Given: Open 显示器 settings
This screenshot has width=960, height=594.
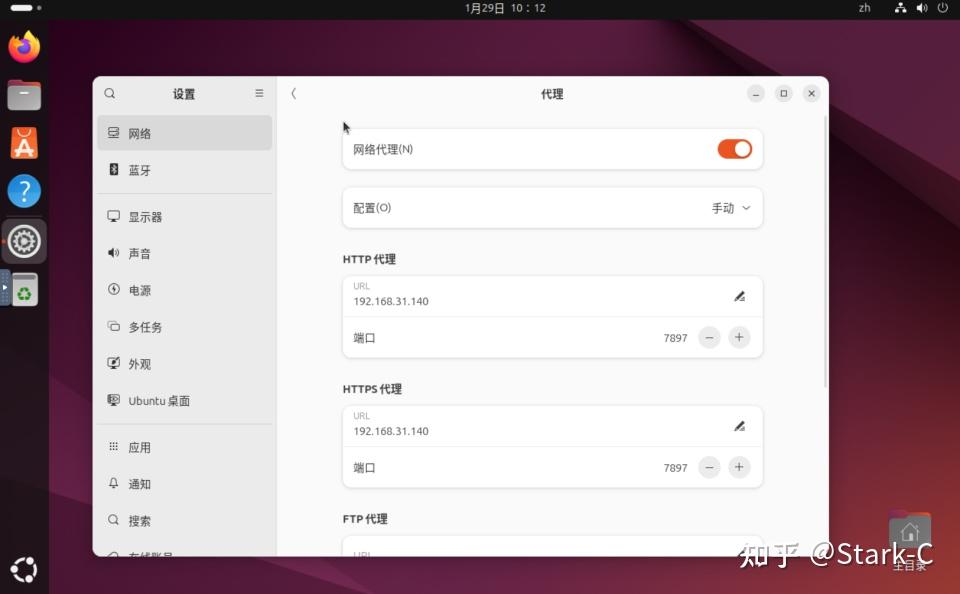Looking at the screenshot, I should [184, 217].
